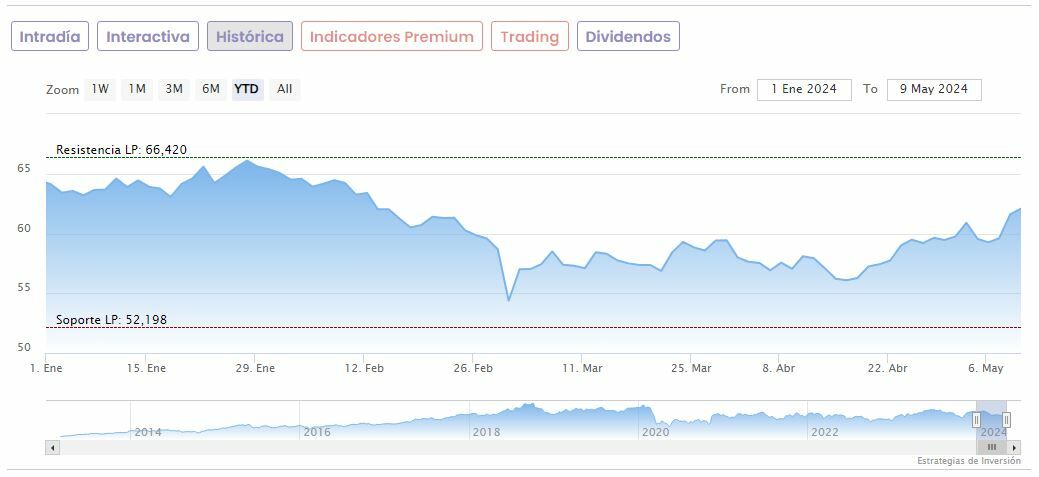Select the YTD zoom option
This screenshot has height=477, width=1039.
point(246,89)
